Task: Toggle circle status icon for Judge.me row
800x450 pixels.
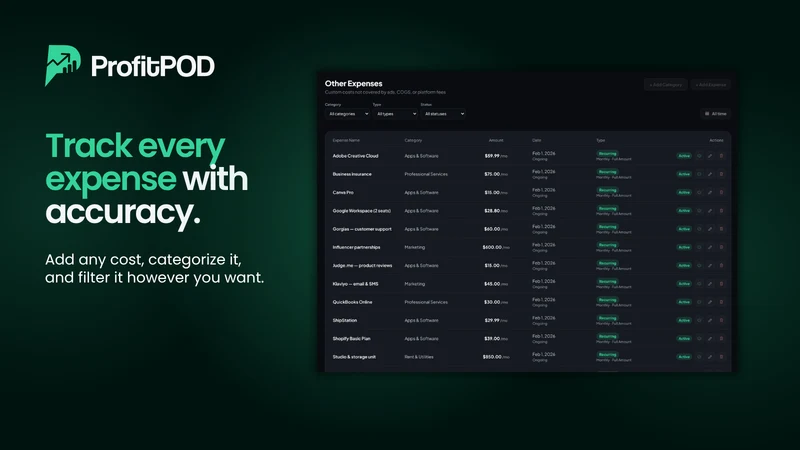Action: coord(699,265)
